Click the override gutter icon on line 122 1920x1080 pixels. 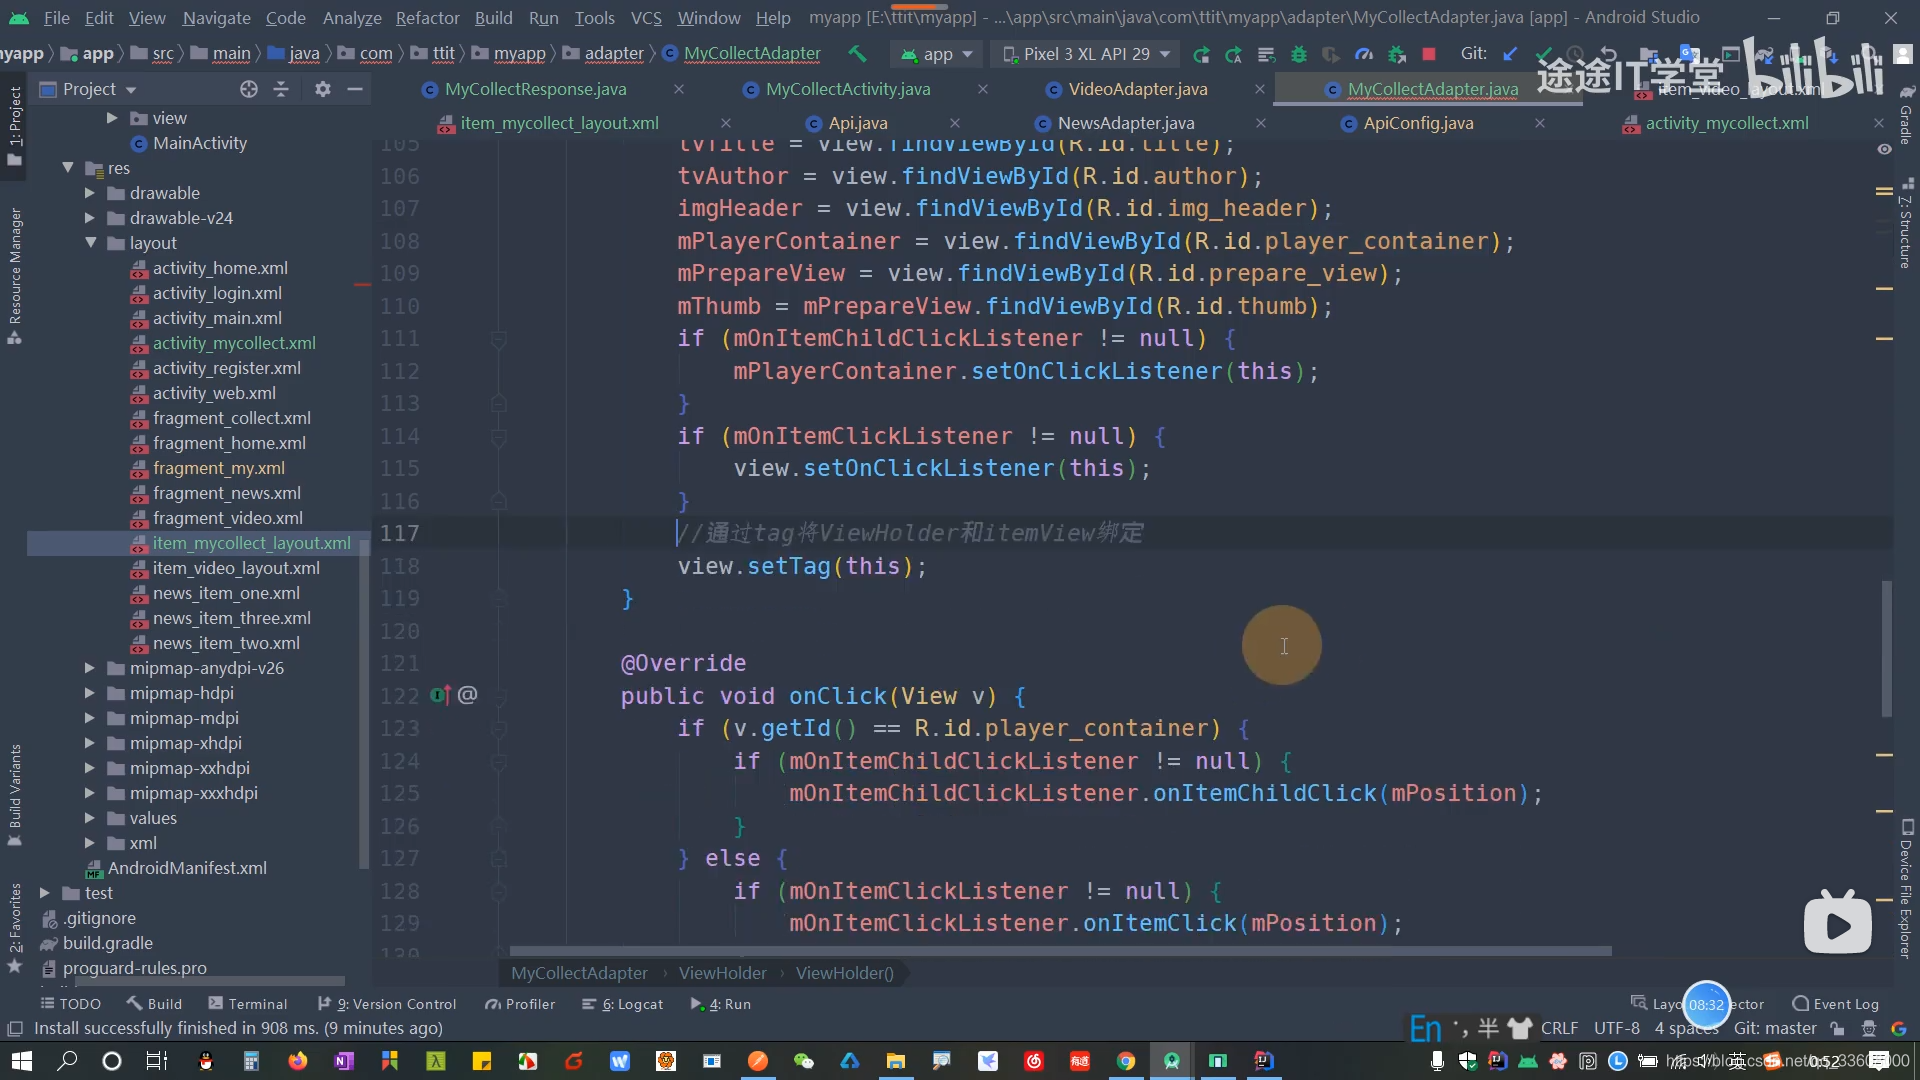[x=440, y=695]
